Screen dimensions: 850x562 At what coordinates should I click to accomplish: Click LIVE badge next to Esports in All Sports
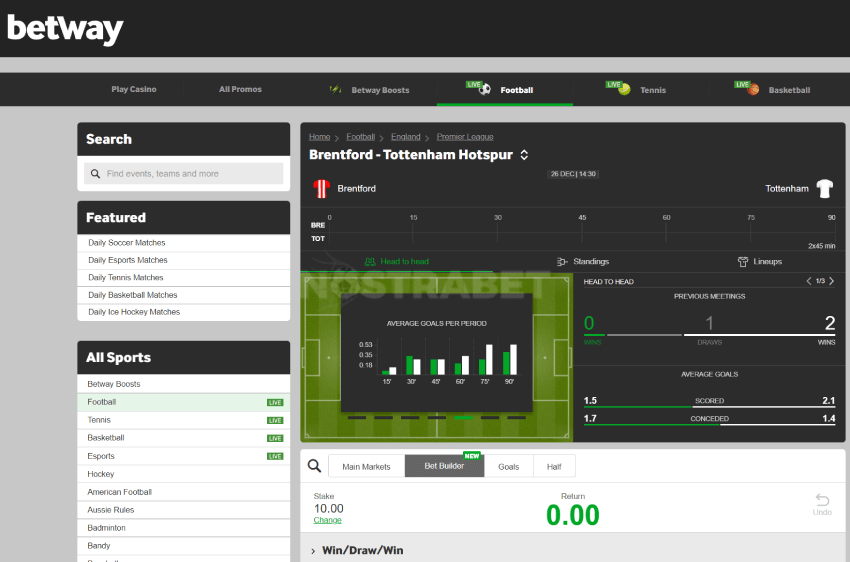point(275,456)
